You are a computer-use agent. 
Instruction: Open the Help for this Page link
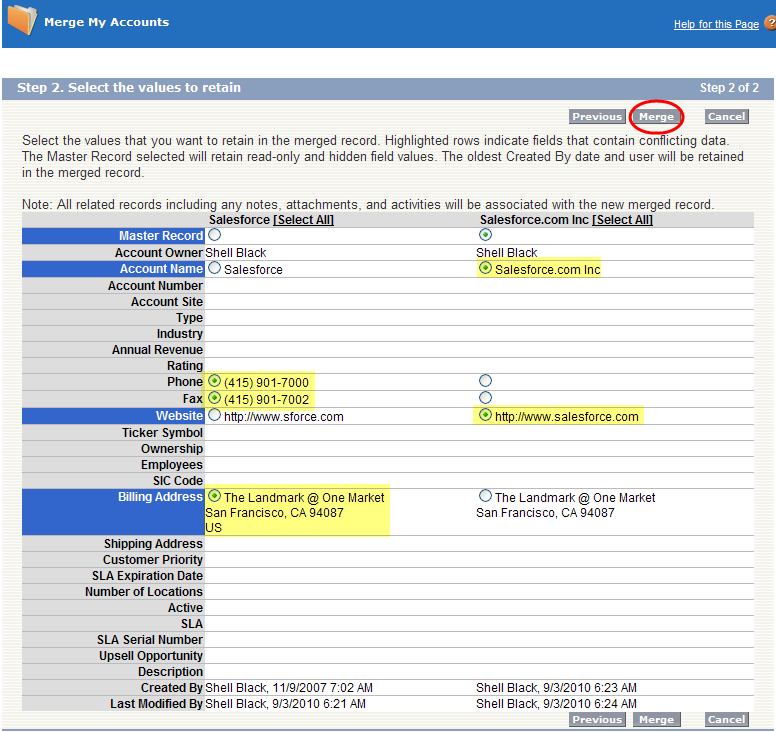tap(716, 24)
